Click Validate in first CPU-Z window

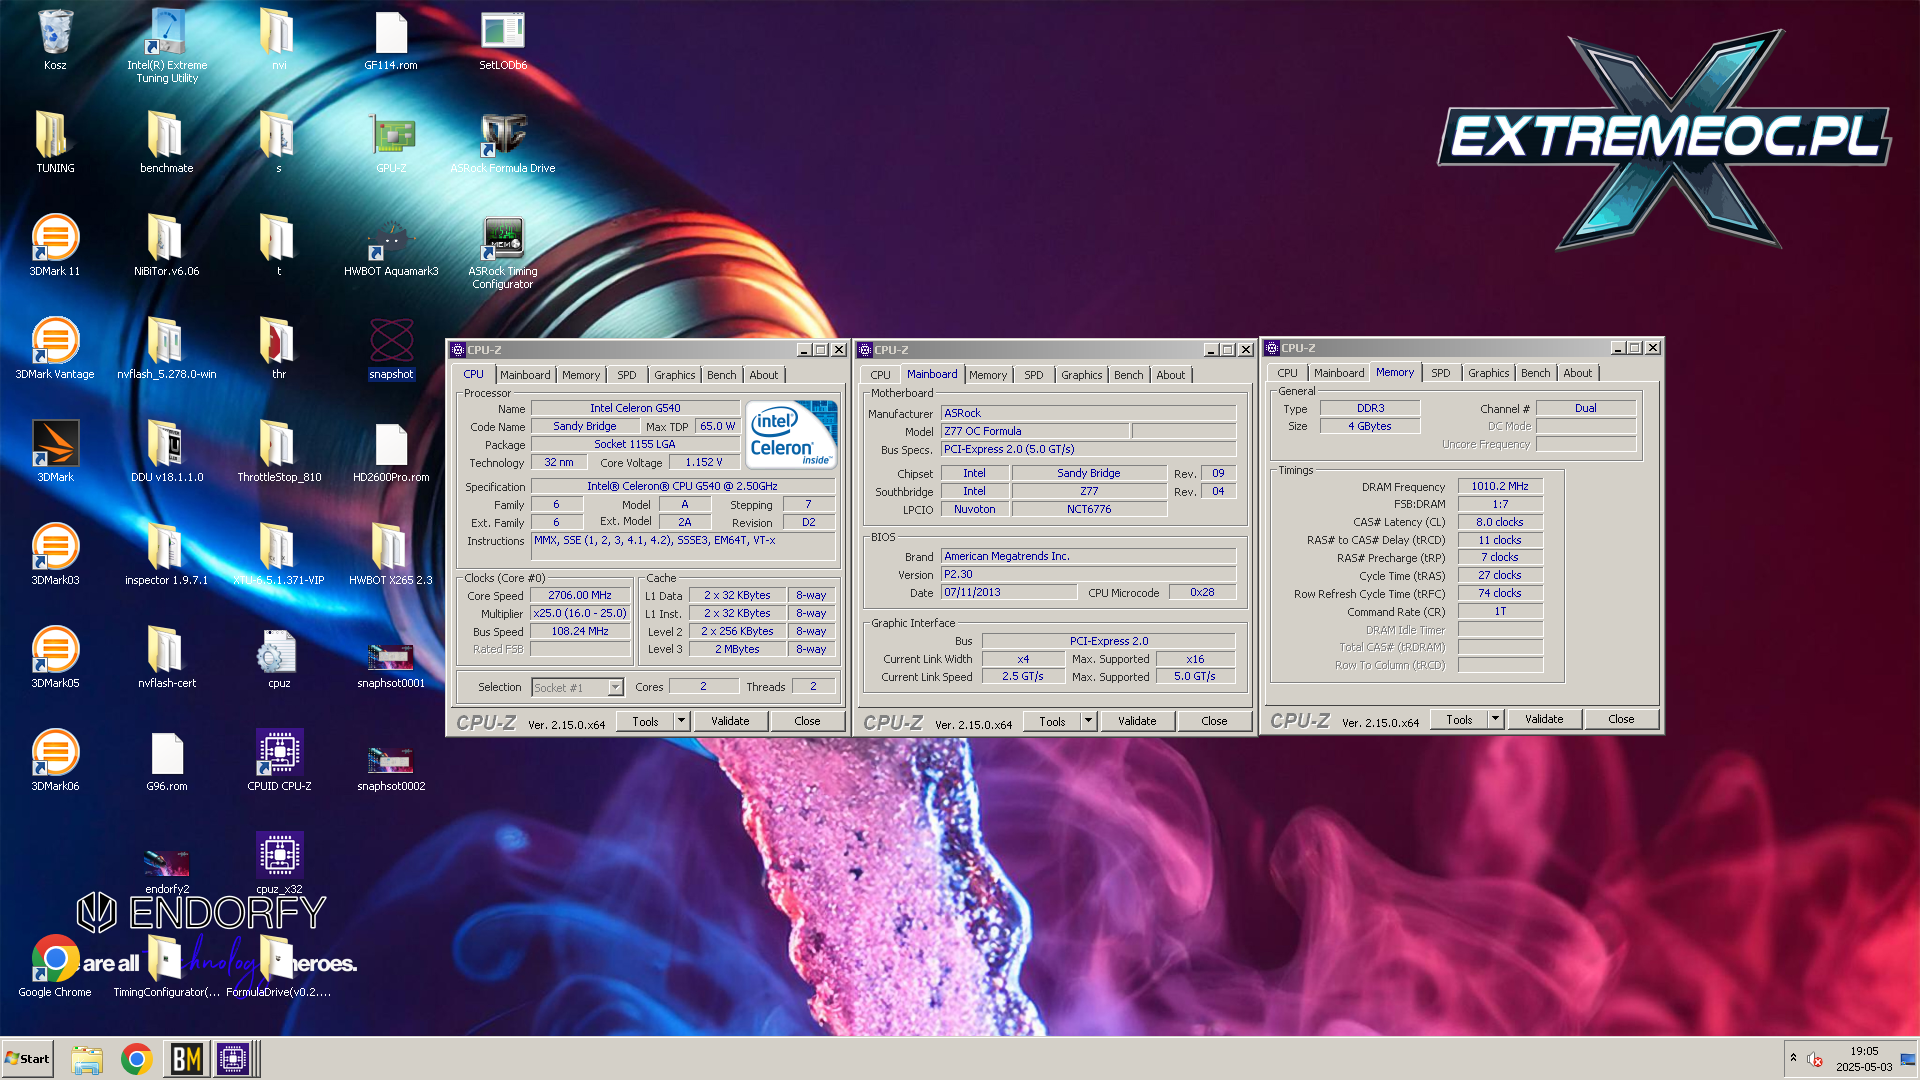point(730,721)
